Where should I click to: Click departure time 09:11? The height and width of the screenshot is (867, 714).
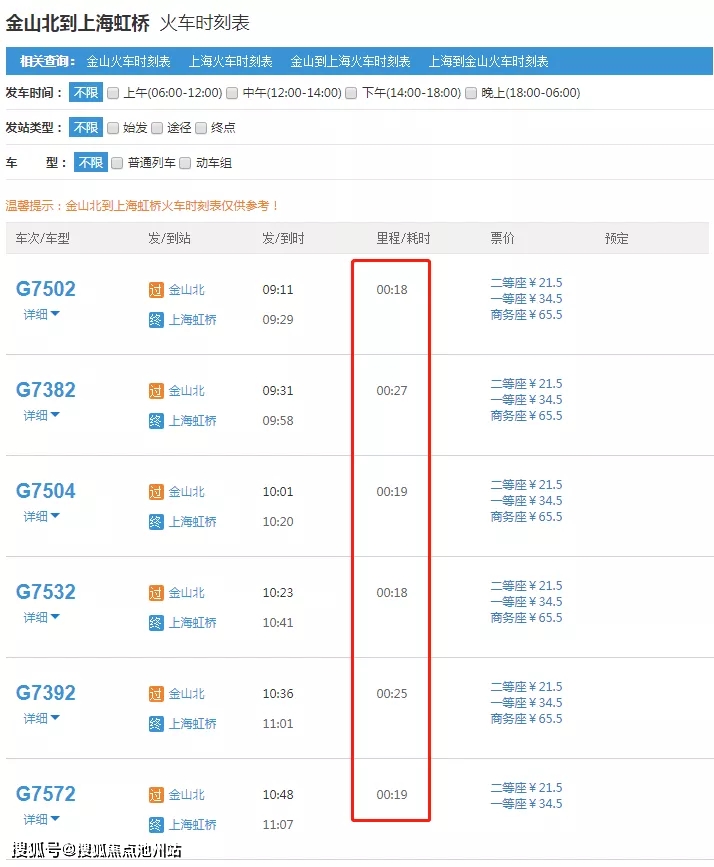pyautogui.click(x=278, y=290)
